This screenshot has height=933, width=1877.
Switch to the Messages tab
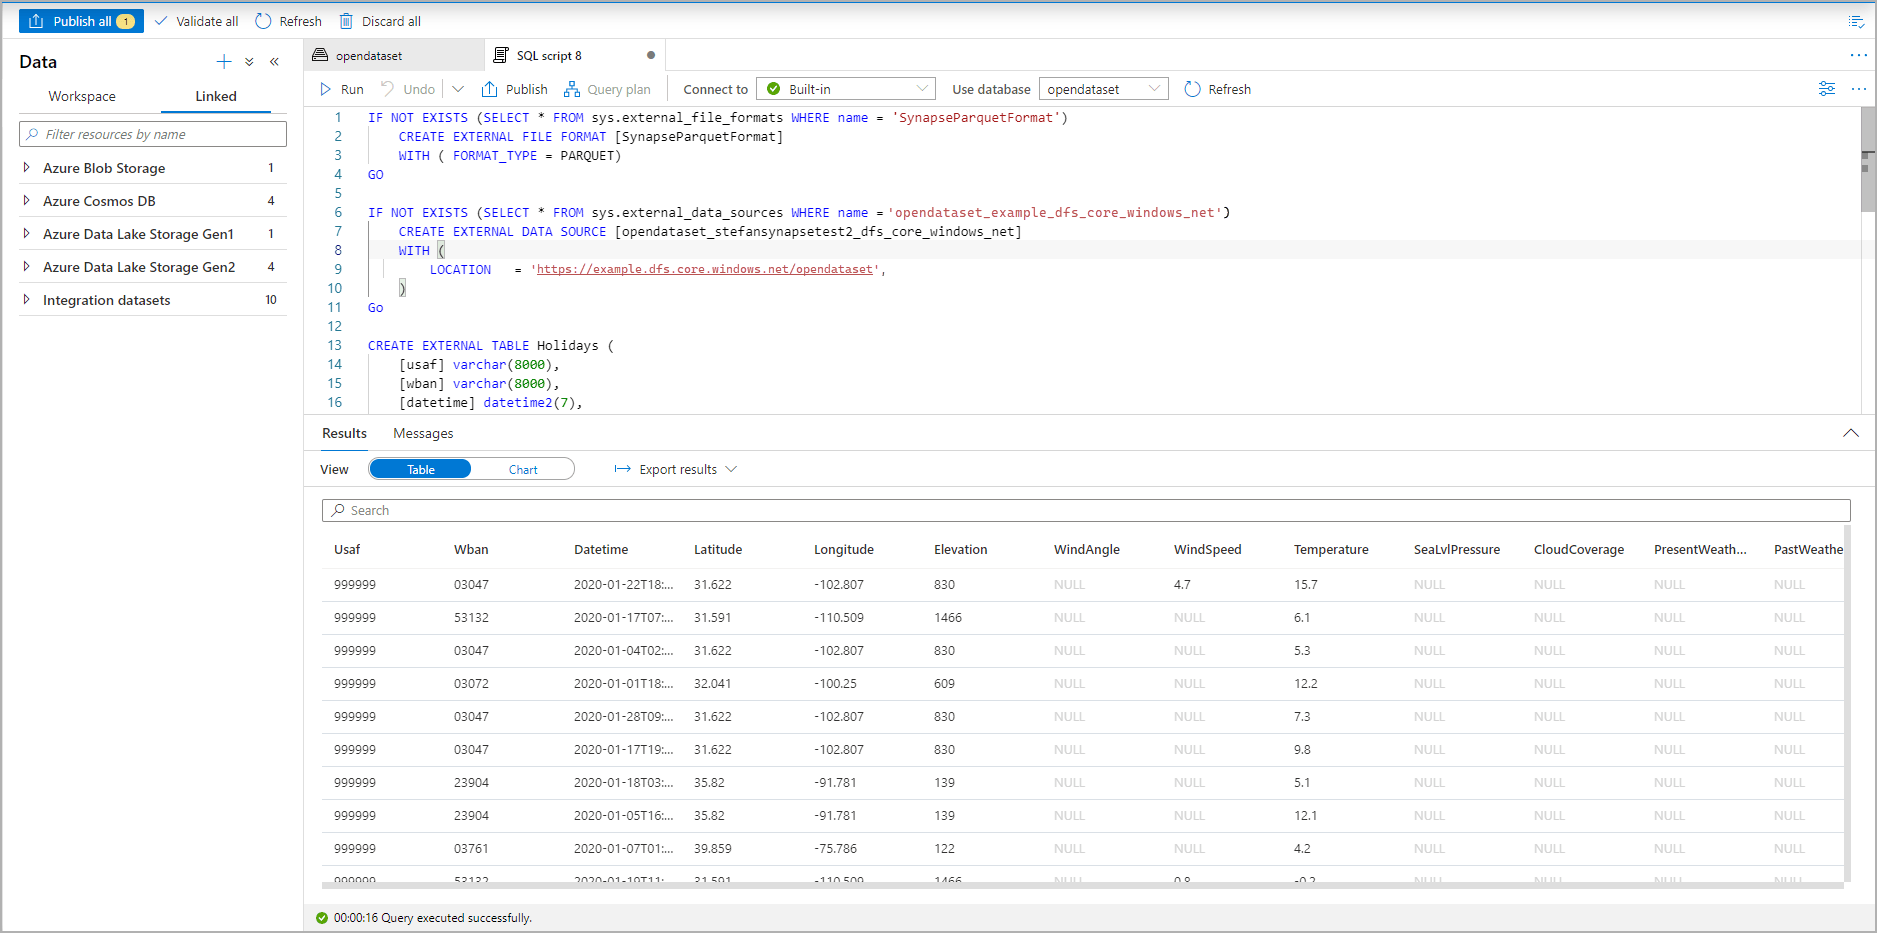pos(423,433)
